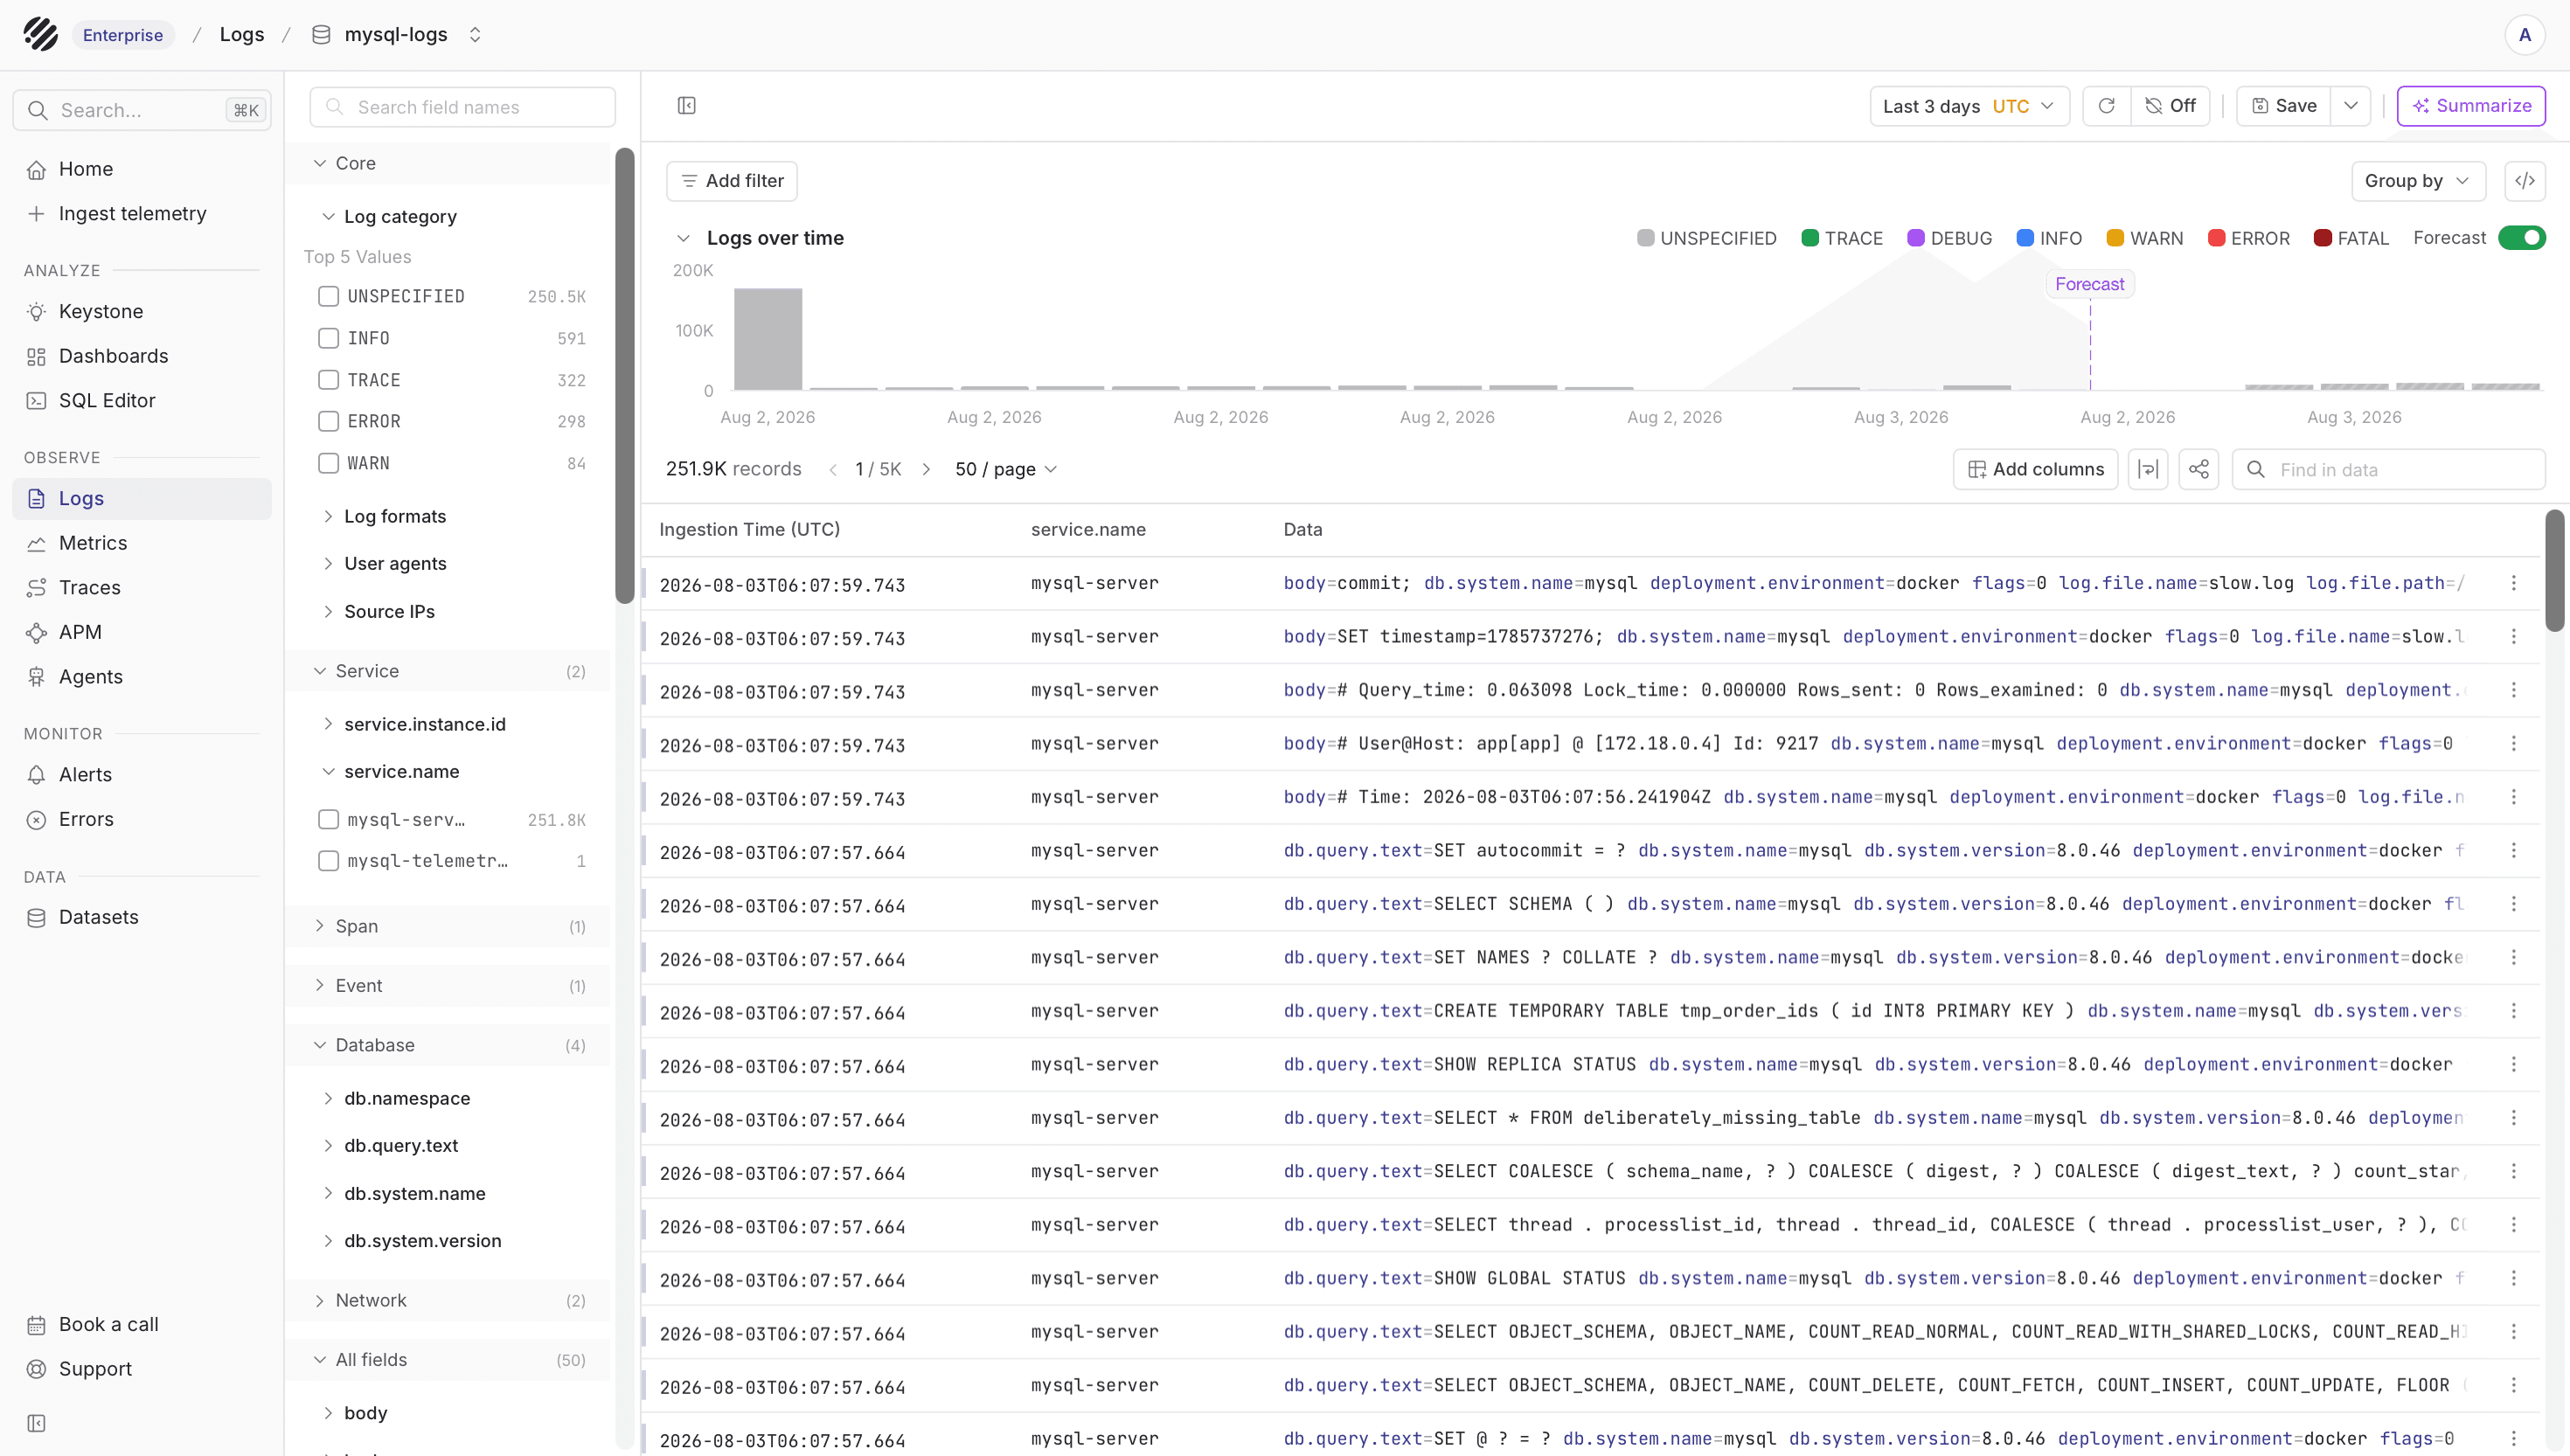Toggle the DEBUG legend swatch

[x=1915, y=238]
